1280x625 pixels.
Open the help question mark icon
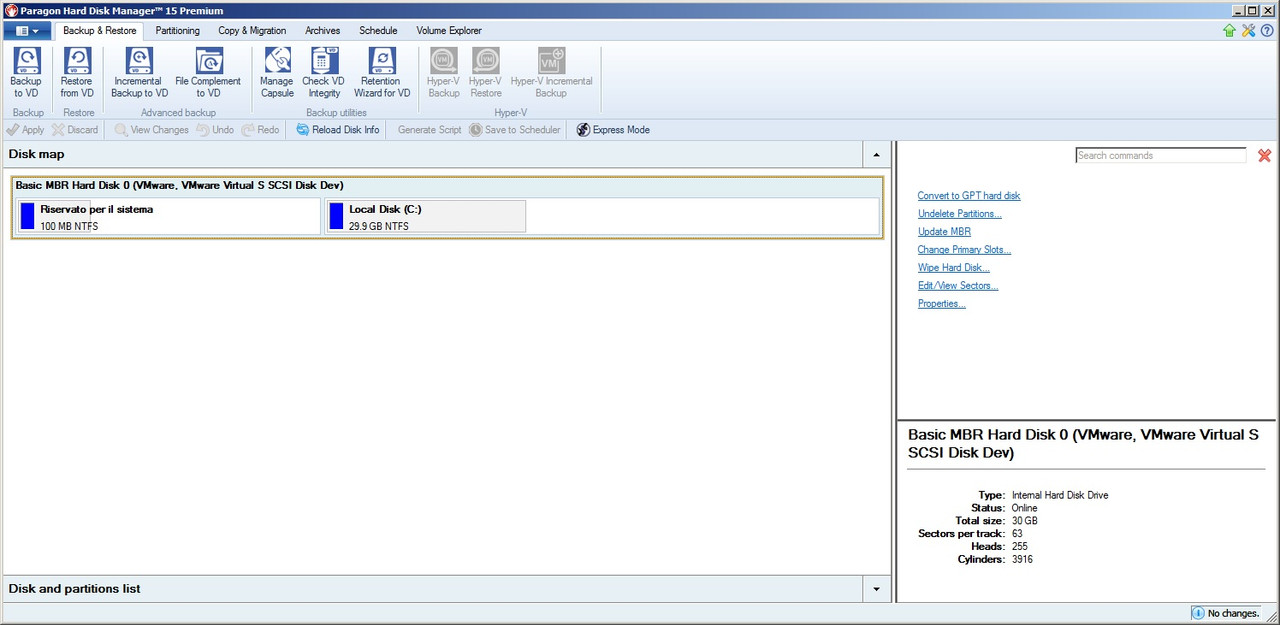coord(1266,31)
